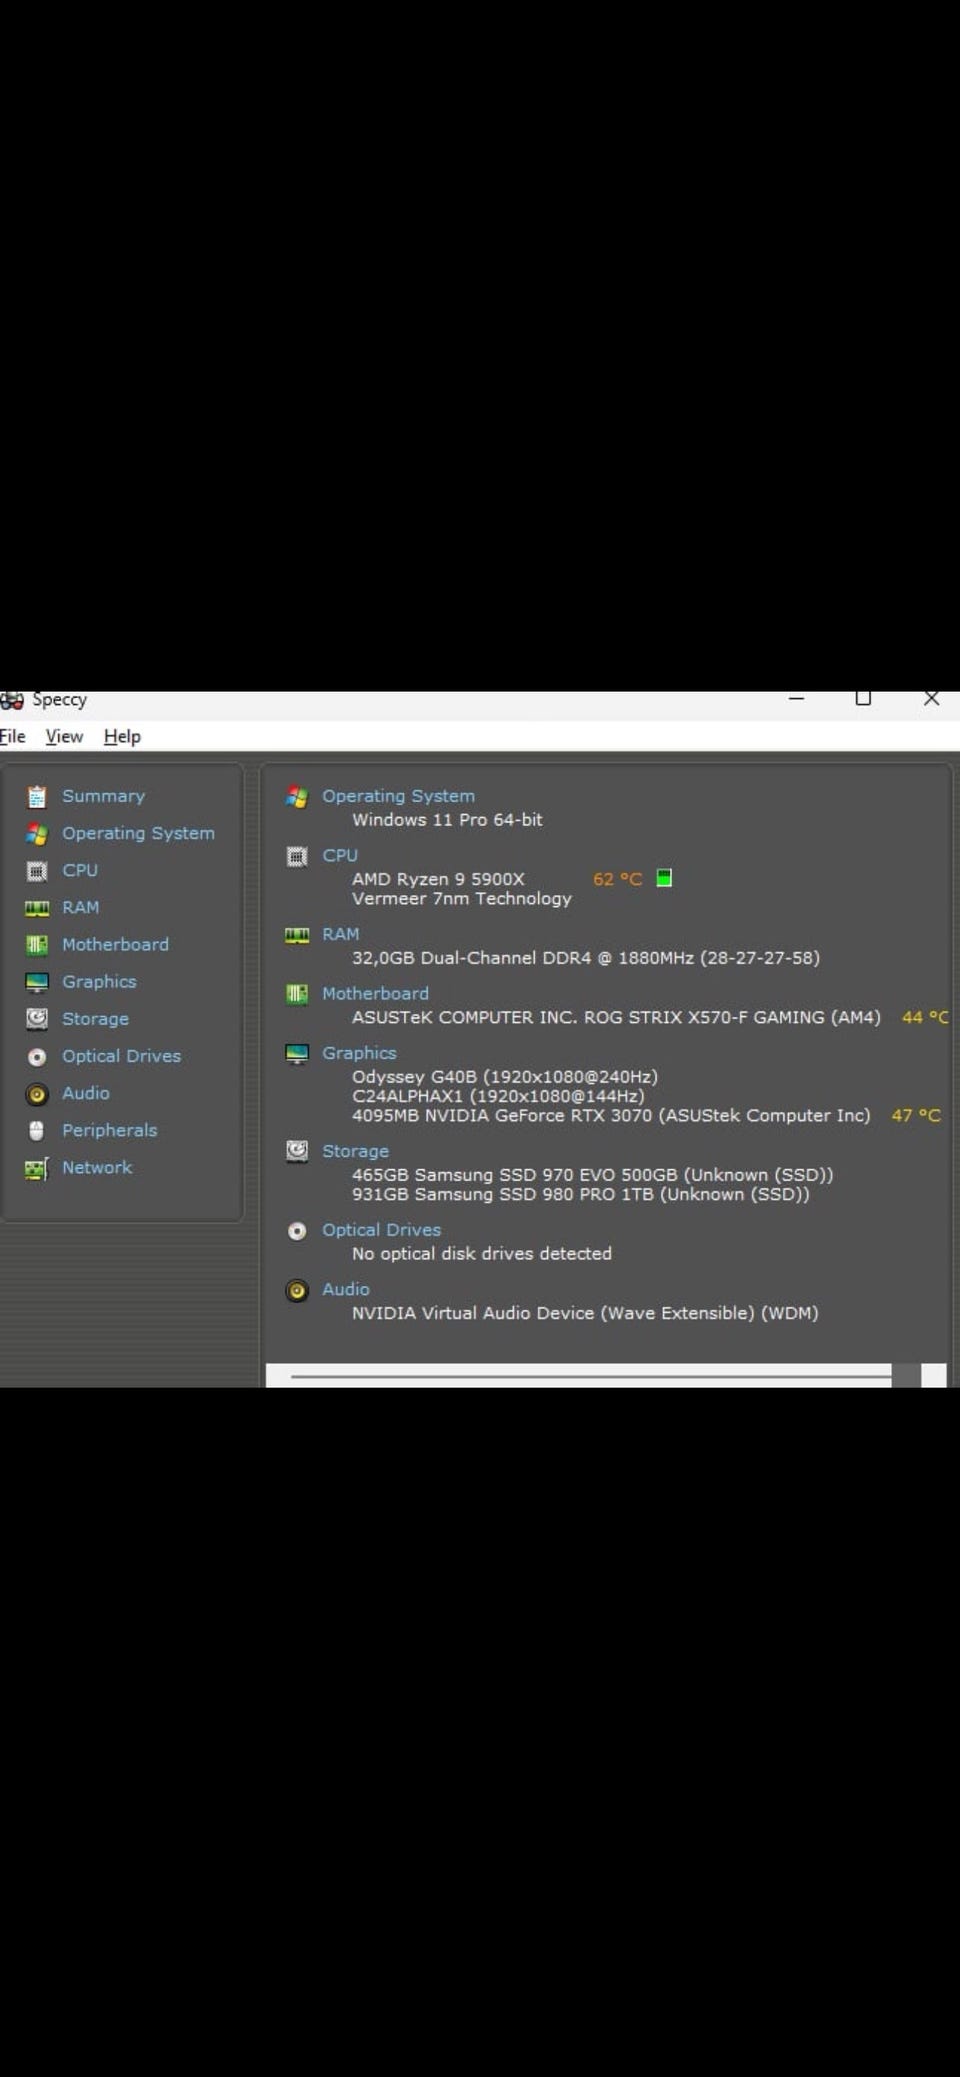Open the Storage heading link in summary
The width and height of the screenshot is (960, 2077).
(355, 1152)
